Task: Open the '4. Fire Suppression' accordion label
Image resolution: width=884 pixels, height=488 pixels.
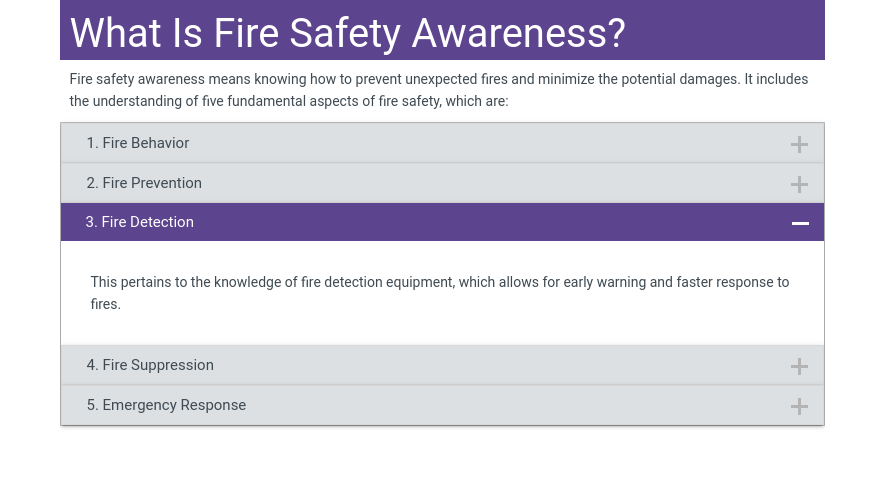Action: pyautogui.click(x=150, y=365)
